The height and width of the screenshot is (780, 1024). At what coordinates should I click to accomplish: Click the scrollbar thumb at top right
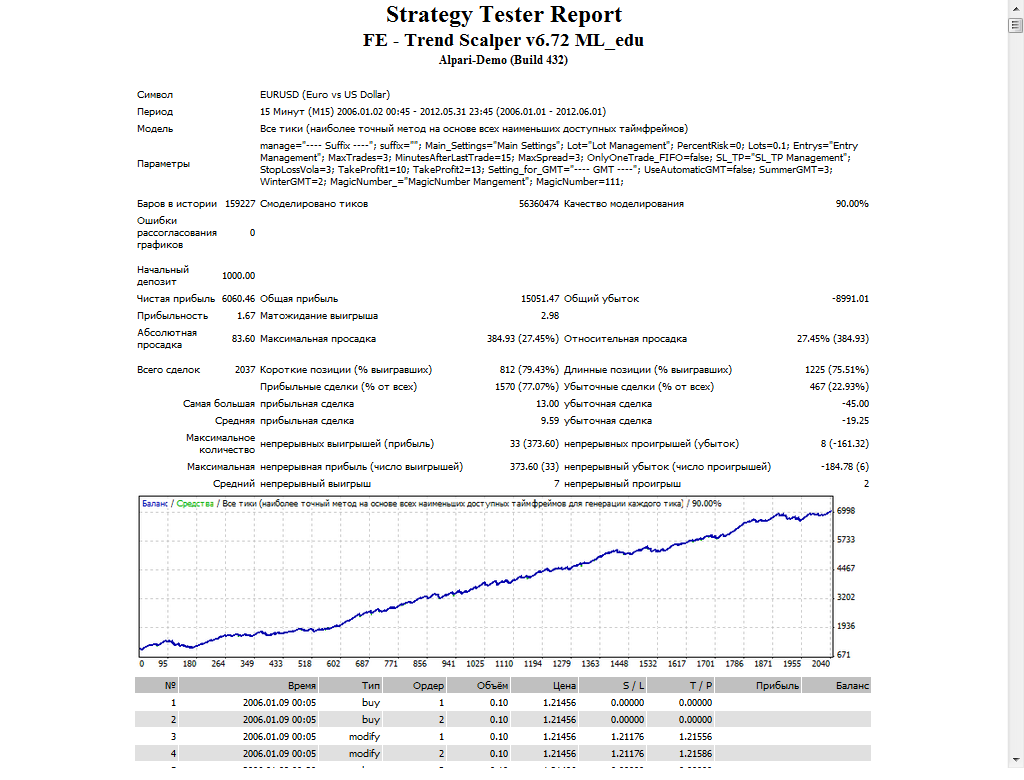(x=1015, y=25)
